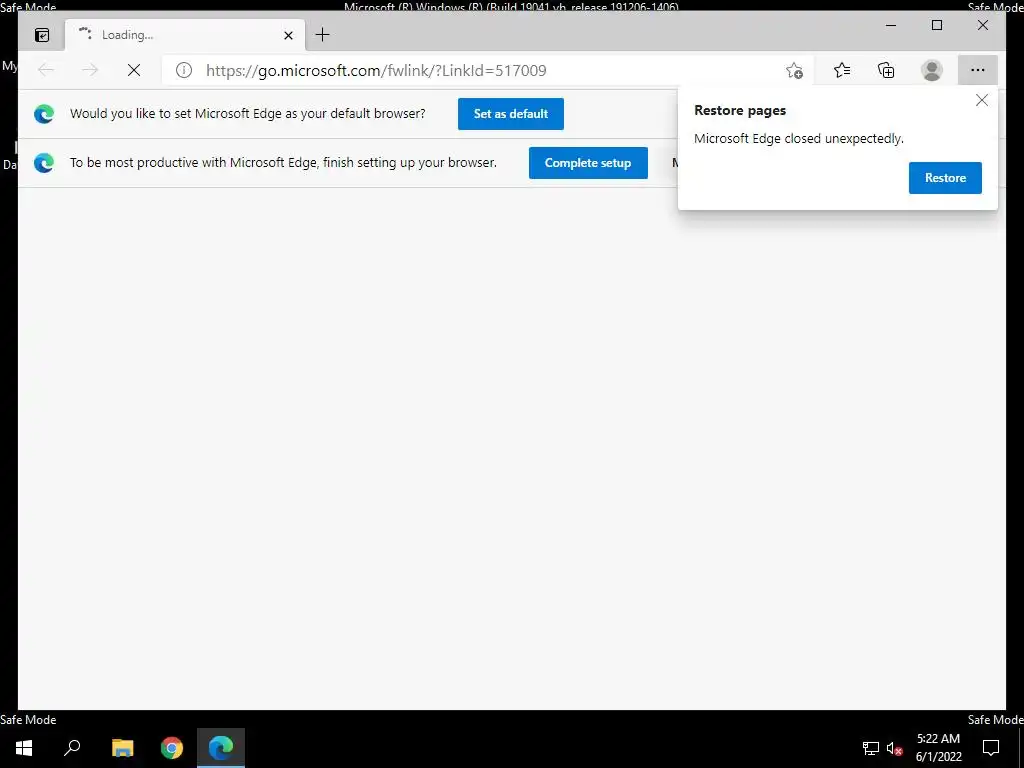The image size is (1024, 768).
Task: Open network status tray icon
Action: 871,748
